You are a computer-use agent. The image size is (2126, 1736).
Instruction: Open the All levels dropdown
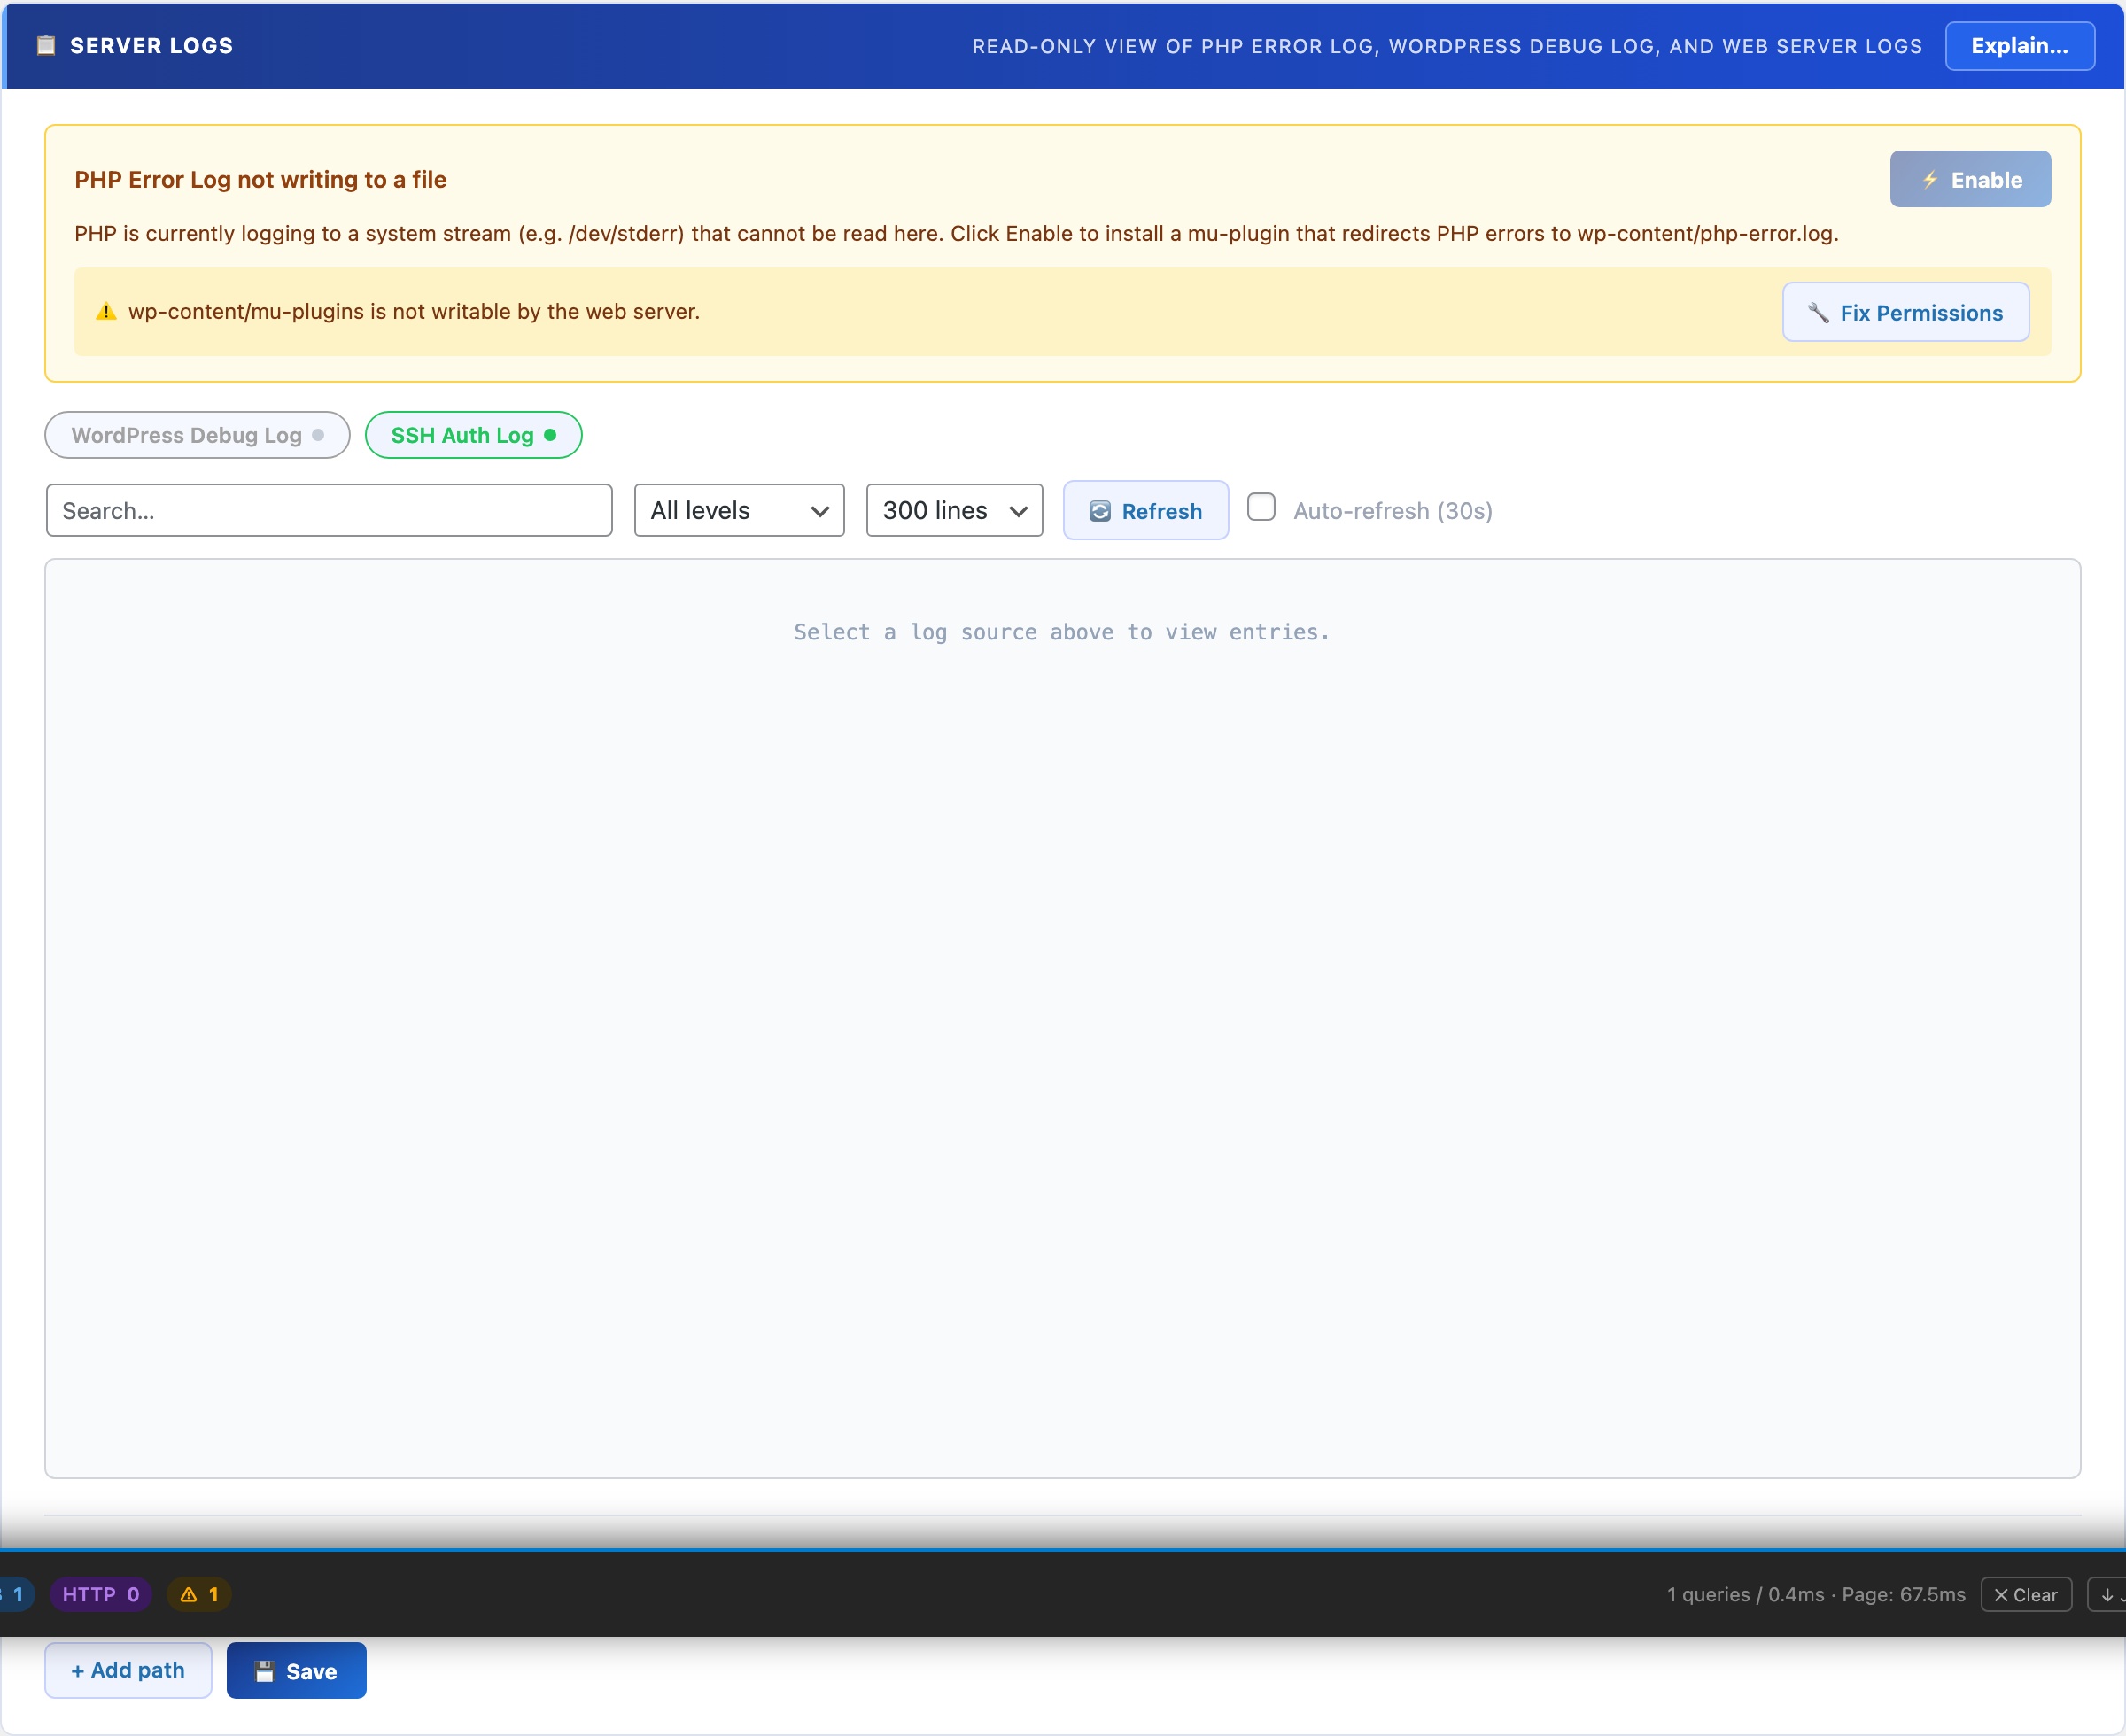click(738, 510)
